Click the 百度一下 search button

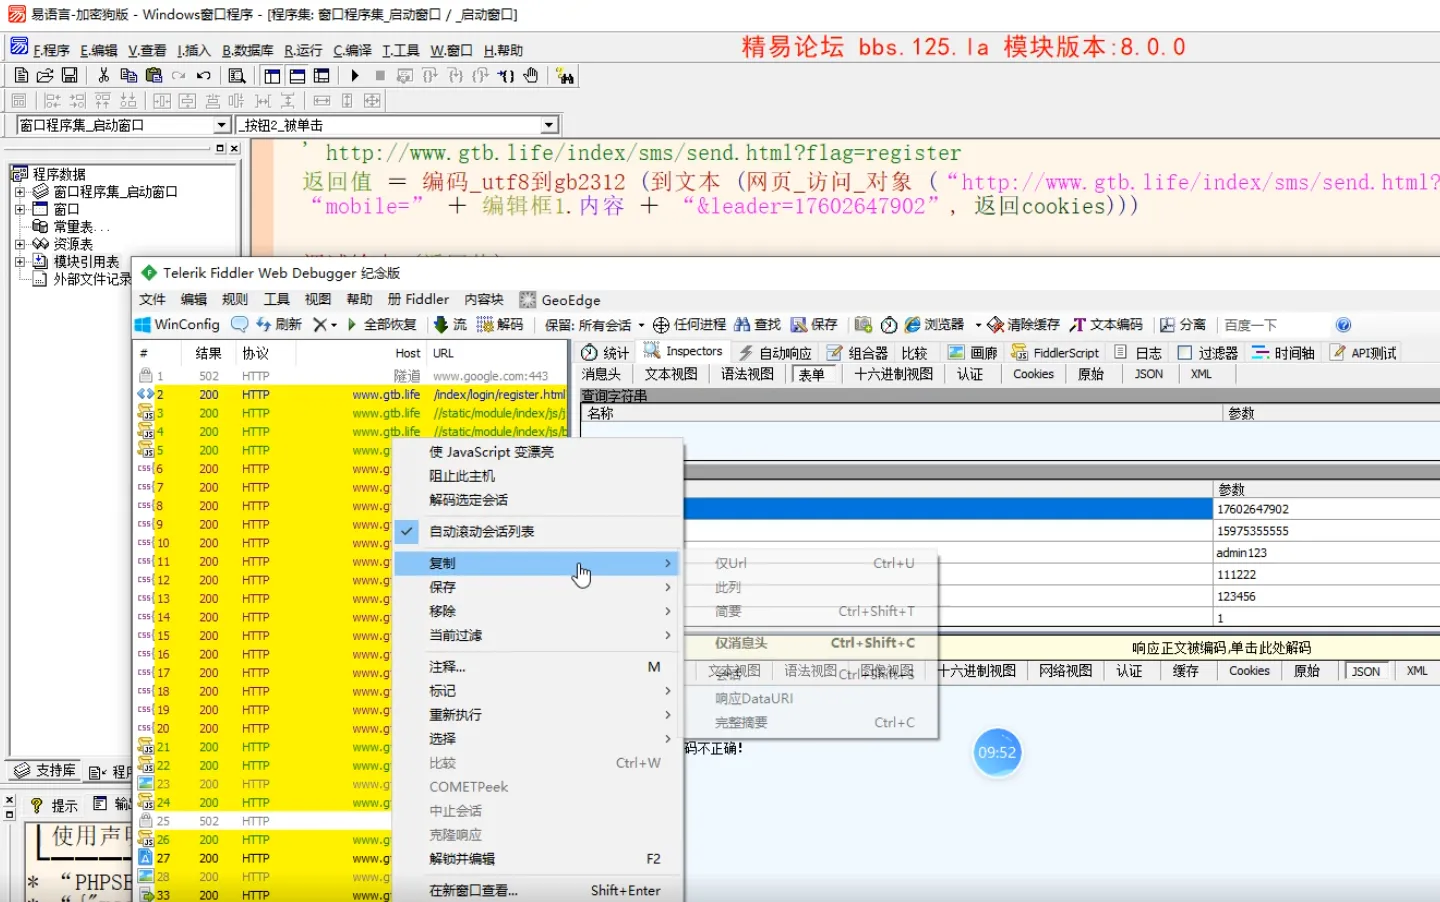point(1251,324)
